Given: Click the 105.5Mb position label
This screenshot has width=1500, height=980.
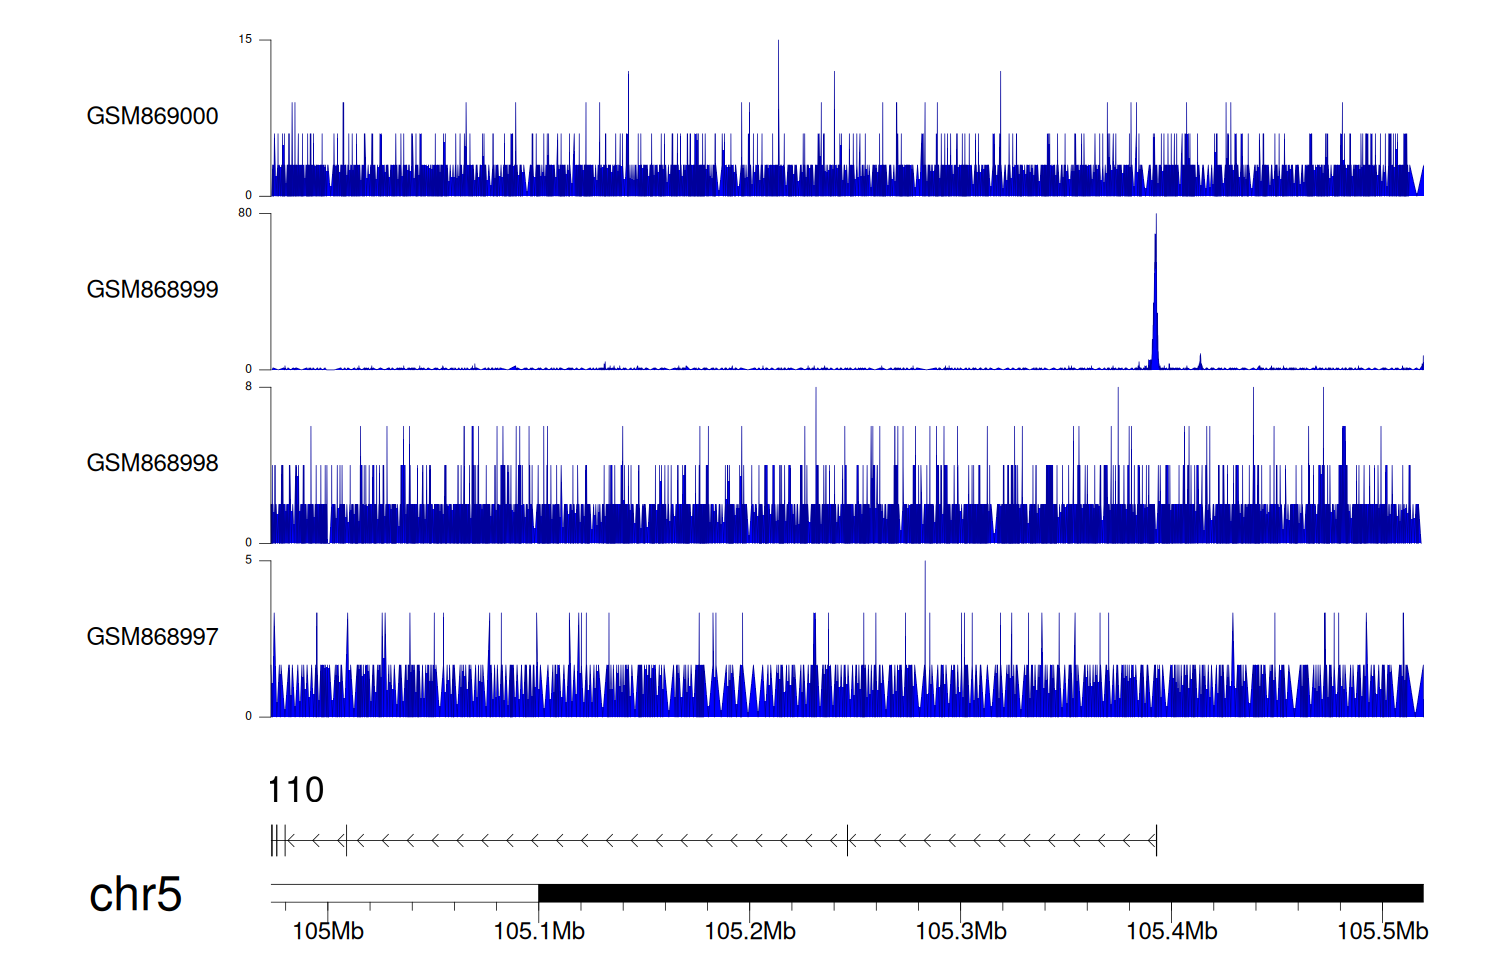Looking at the screenshot, I should 1383,931.
